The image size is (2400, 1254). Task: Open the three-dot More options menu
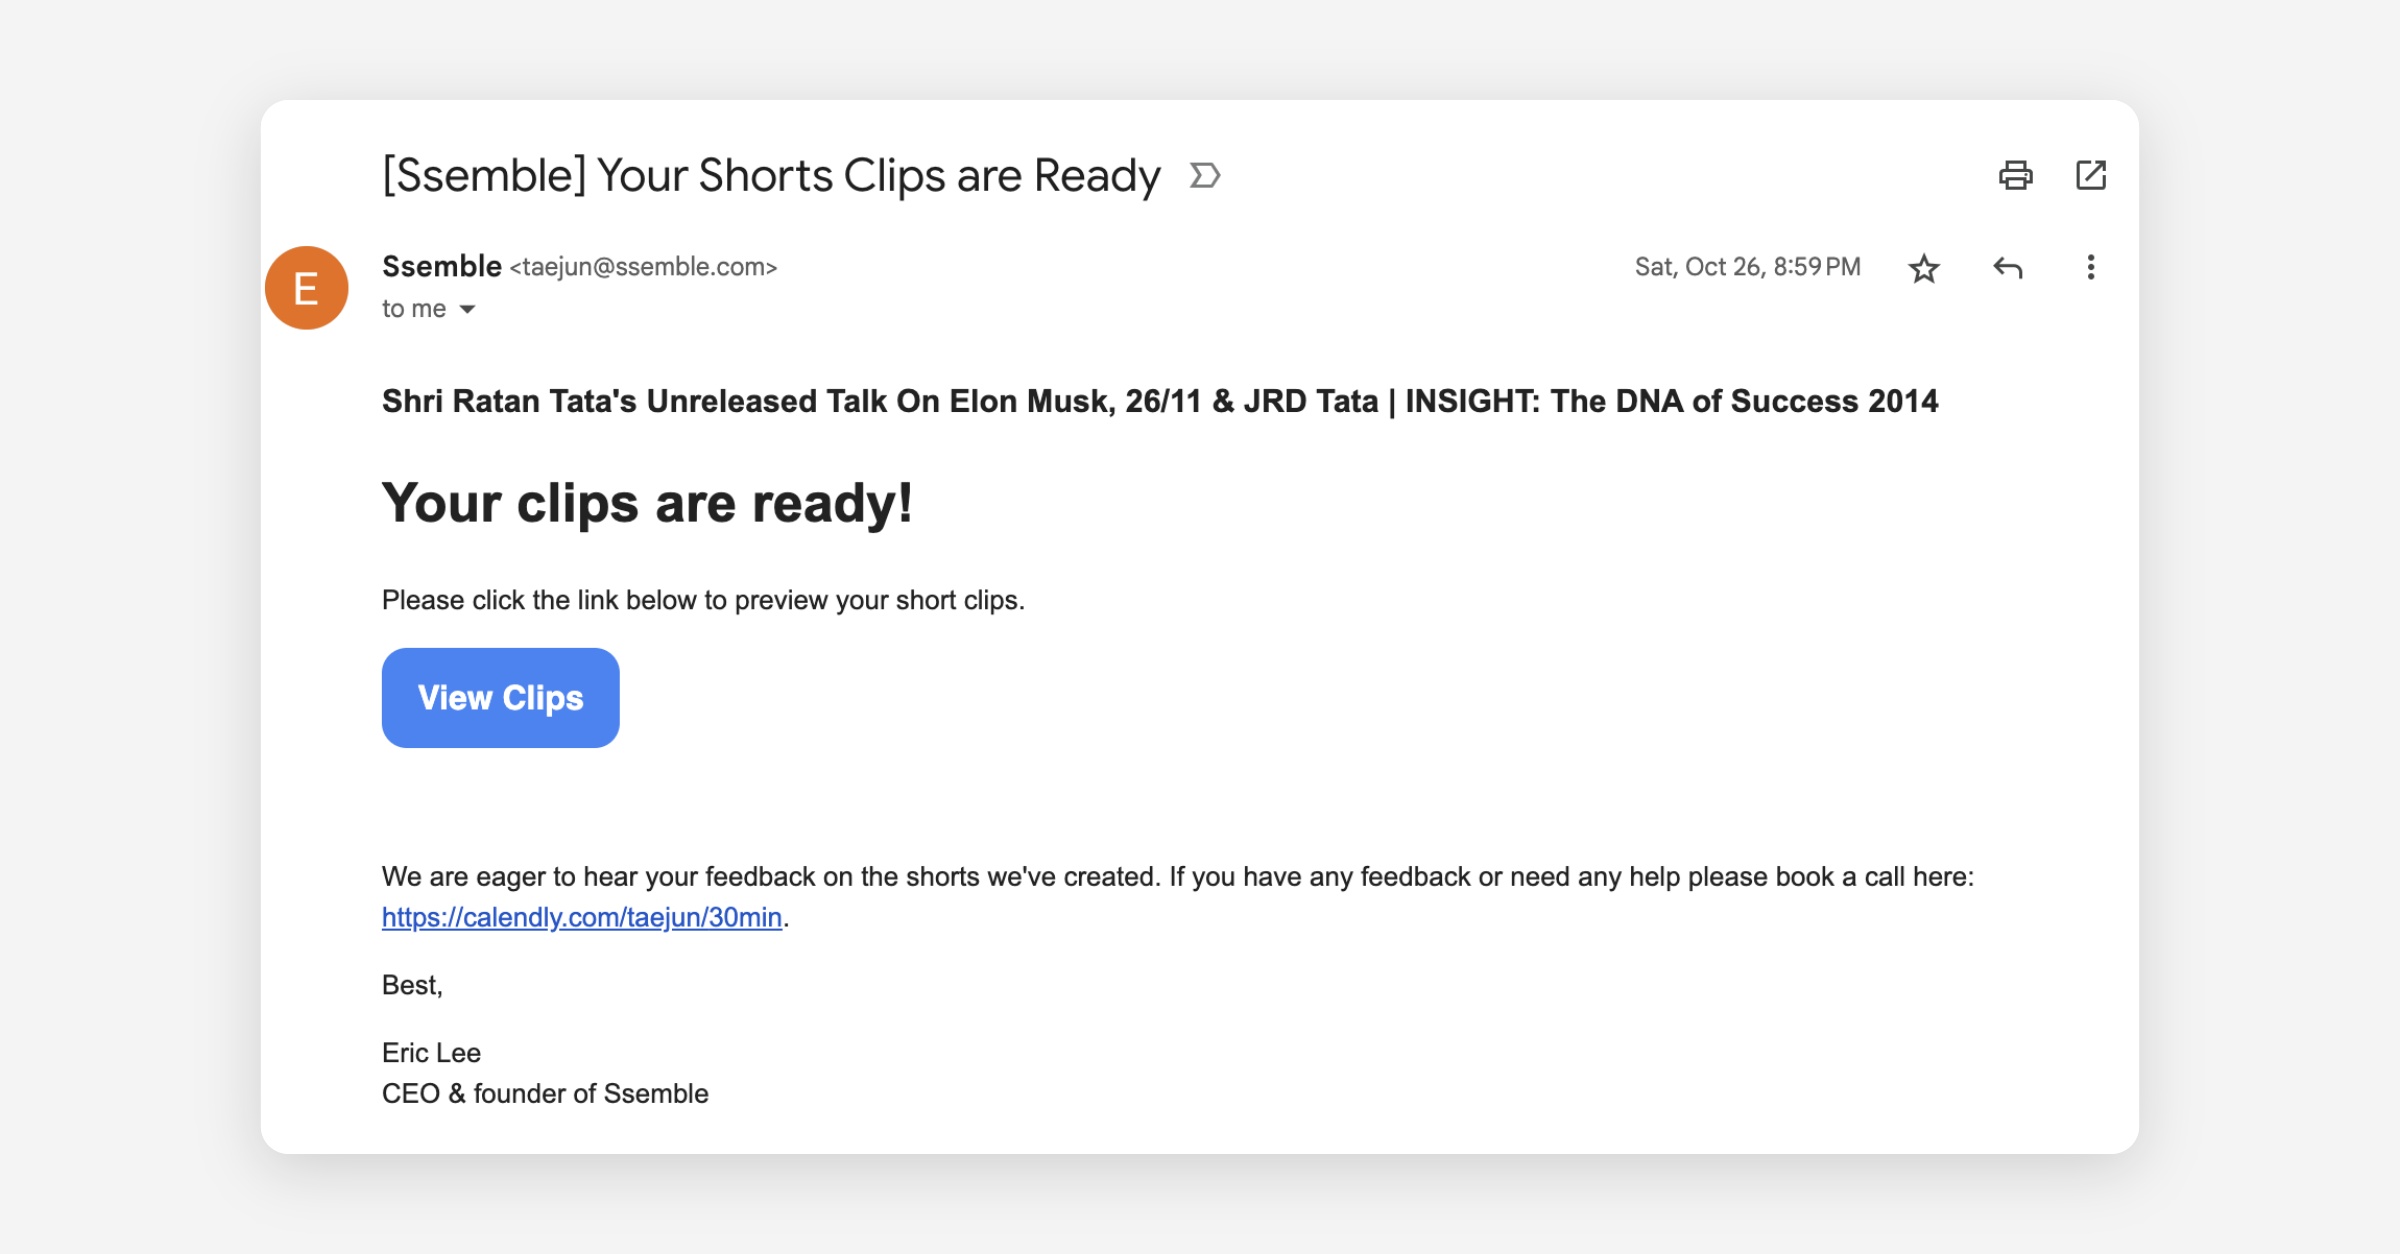pos(2091,268)
